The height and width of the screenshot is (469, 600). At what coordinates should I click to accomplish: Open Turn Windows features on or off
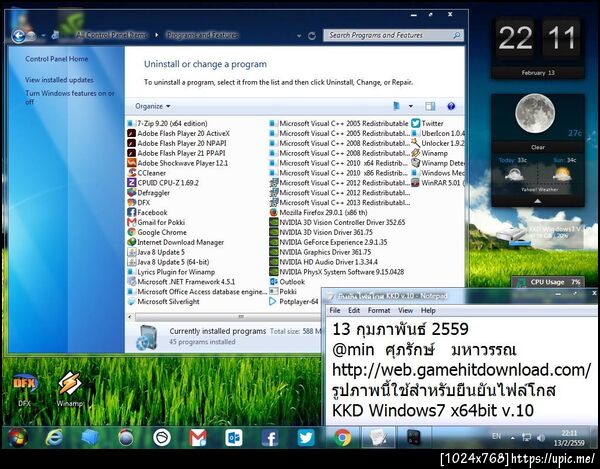point(70,98)
